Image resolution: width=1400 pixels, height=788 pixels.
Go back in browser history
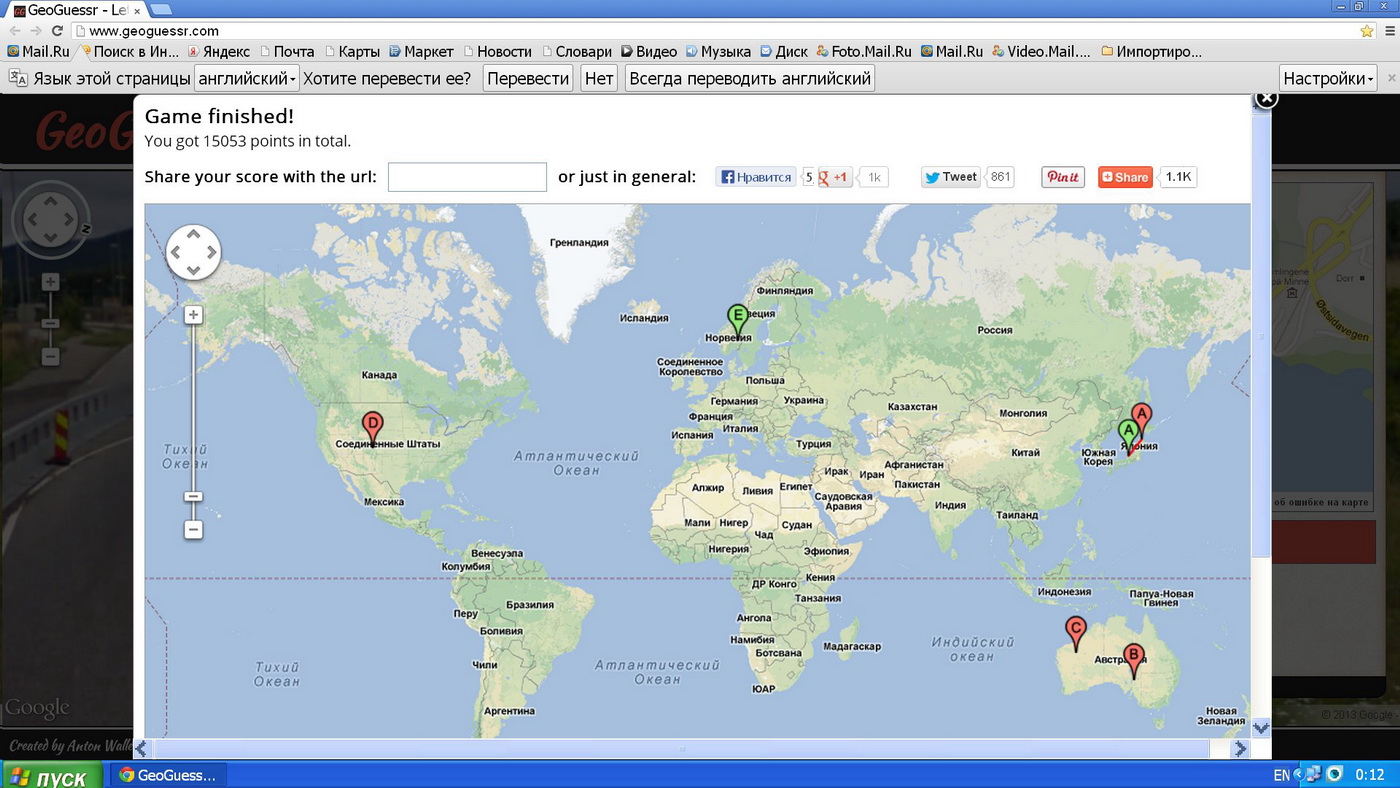14,31
